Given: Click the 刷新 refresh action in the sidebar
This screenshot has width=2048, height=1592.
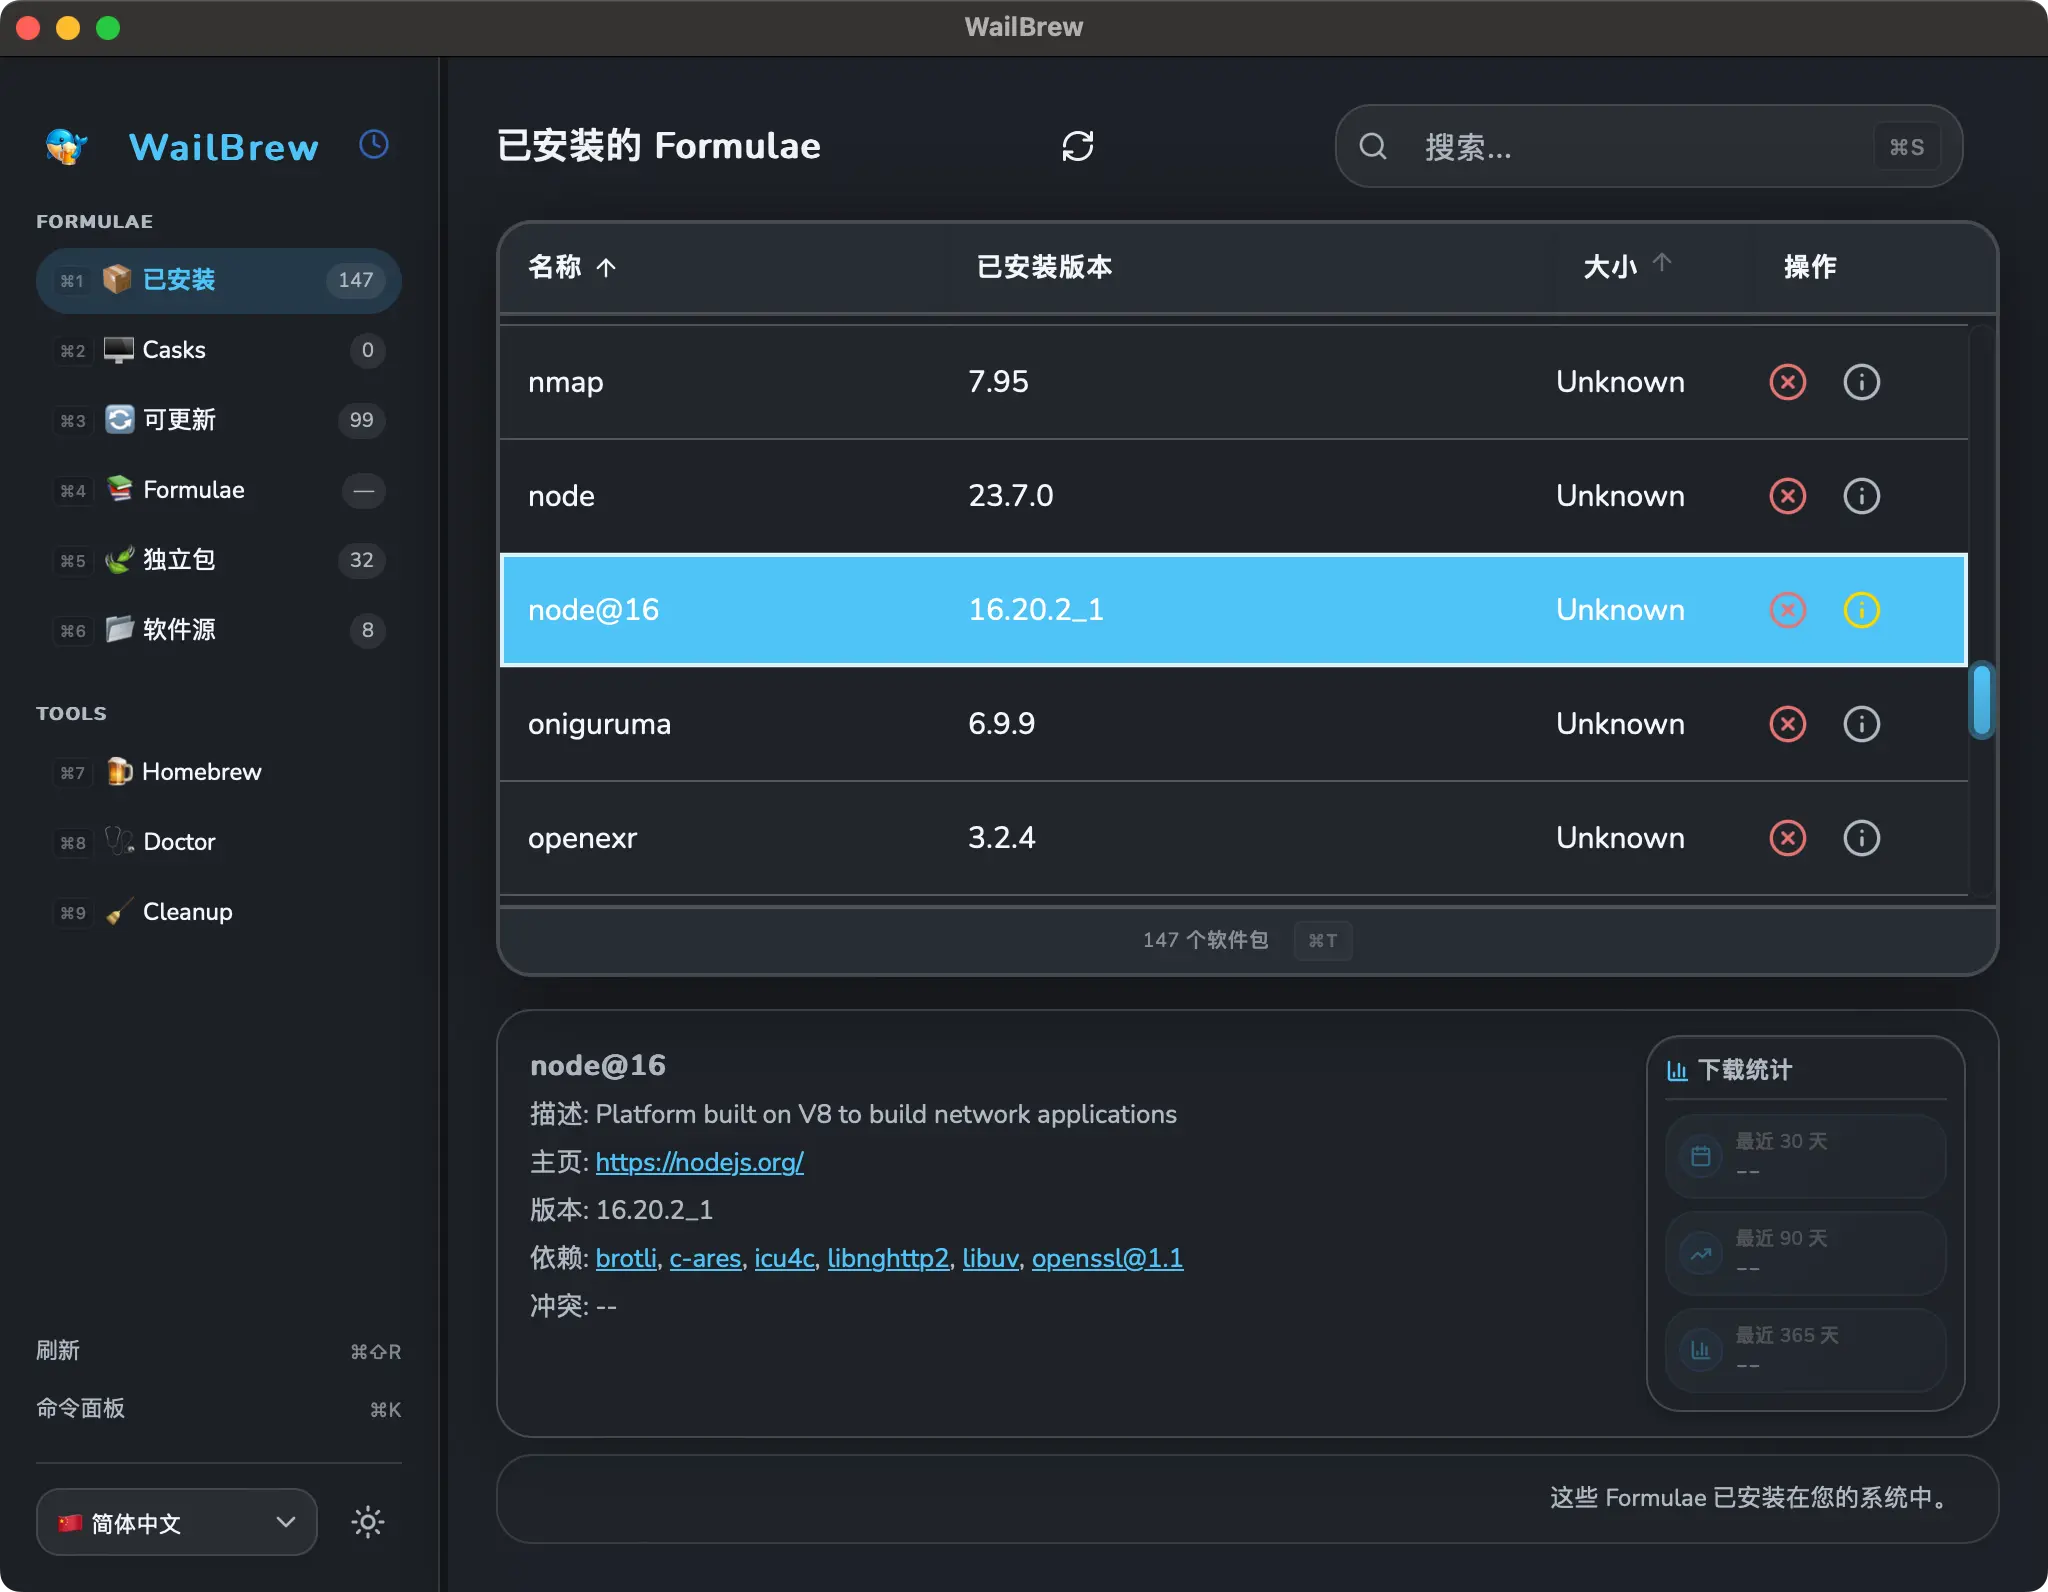Looking at the screenshot, I should pyautogui.click(x=219, y=1351).
